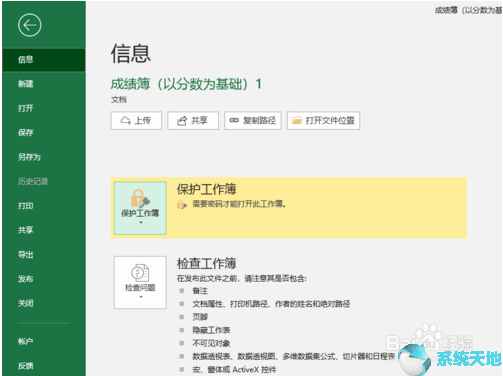The height and width of the screenshot is (376, 503).
Task: Click text 需要密码才能打开此工作簿
Action: (x=239, y=204)
